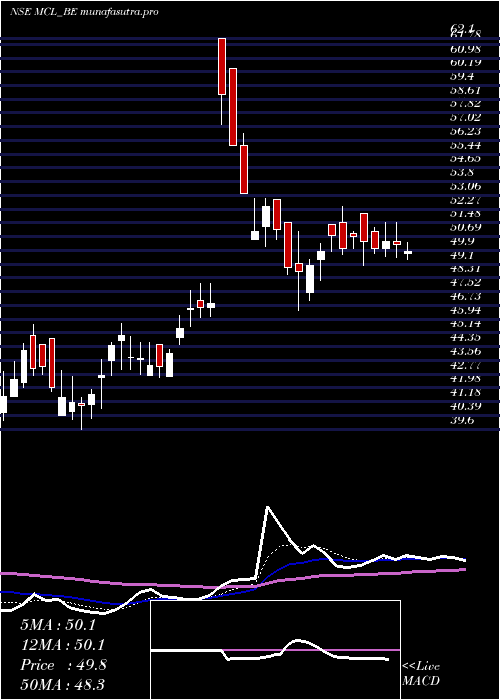
Task: Click the 59.4 price axis label
Action: tap(462, 76)
